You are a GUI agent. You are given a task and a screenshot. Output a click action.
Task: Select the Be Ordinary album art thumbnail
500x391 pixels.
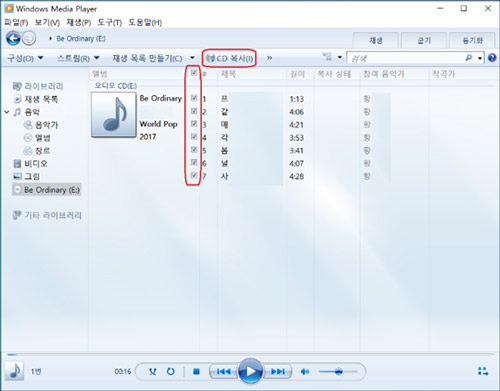114,115
